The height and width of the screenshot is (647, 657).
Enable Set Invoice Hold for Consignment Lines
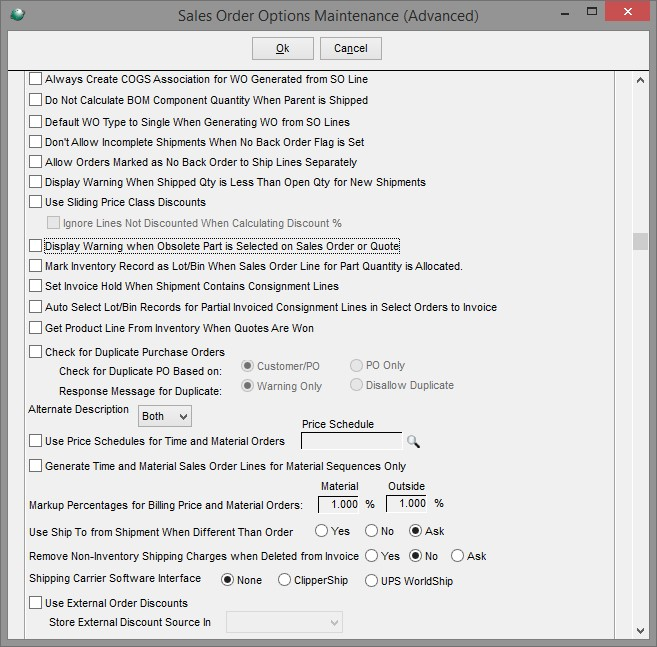point(36,286)
